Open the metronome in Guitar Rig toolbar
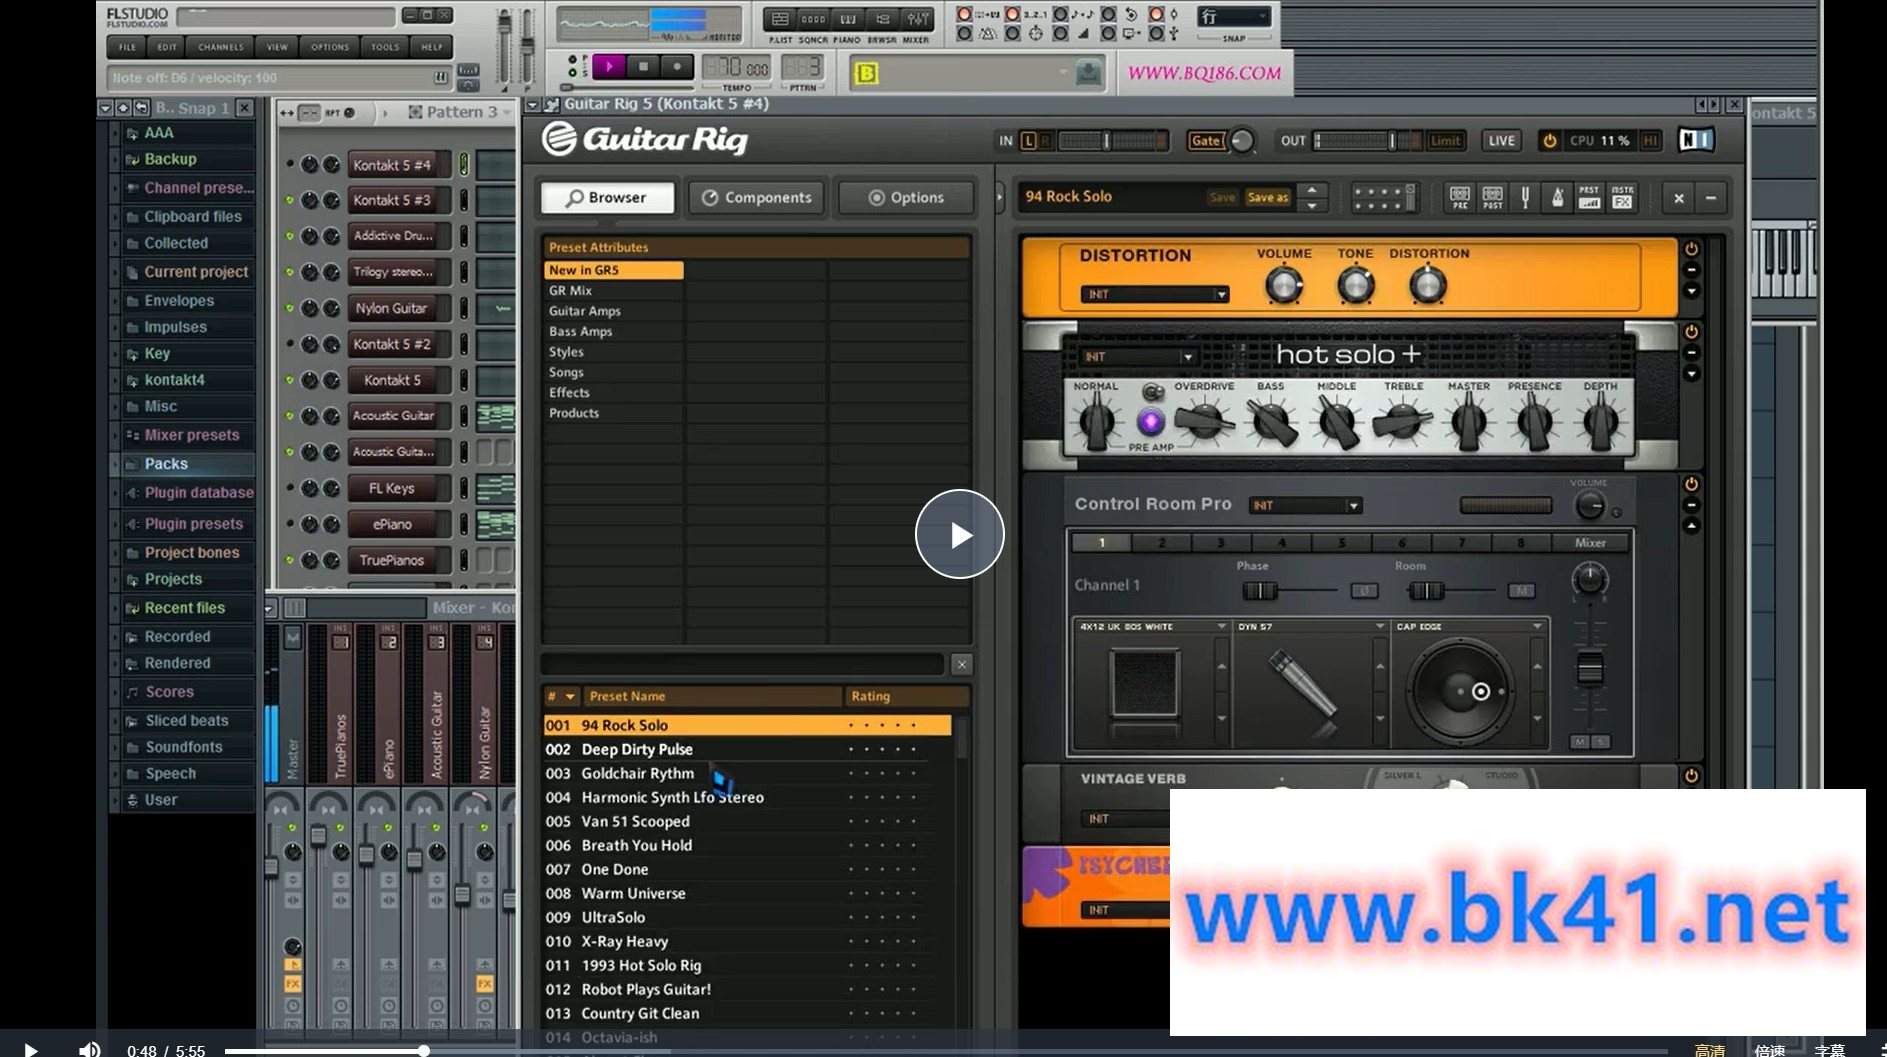Screen dimensions: 1887x1057 1557,197
